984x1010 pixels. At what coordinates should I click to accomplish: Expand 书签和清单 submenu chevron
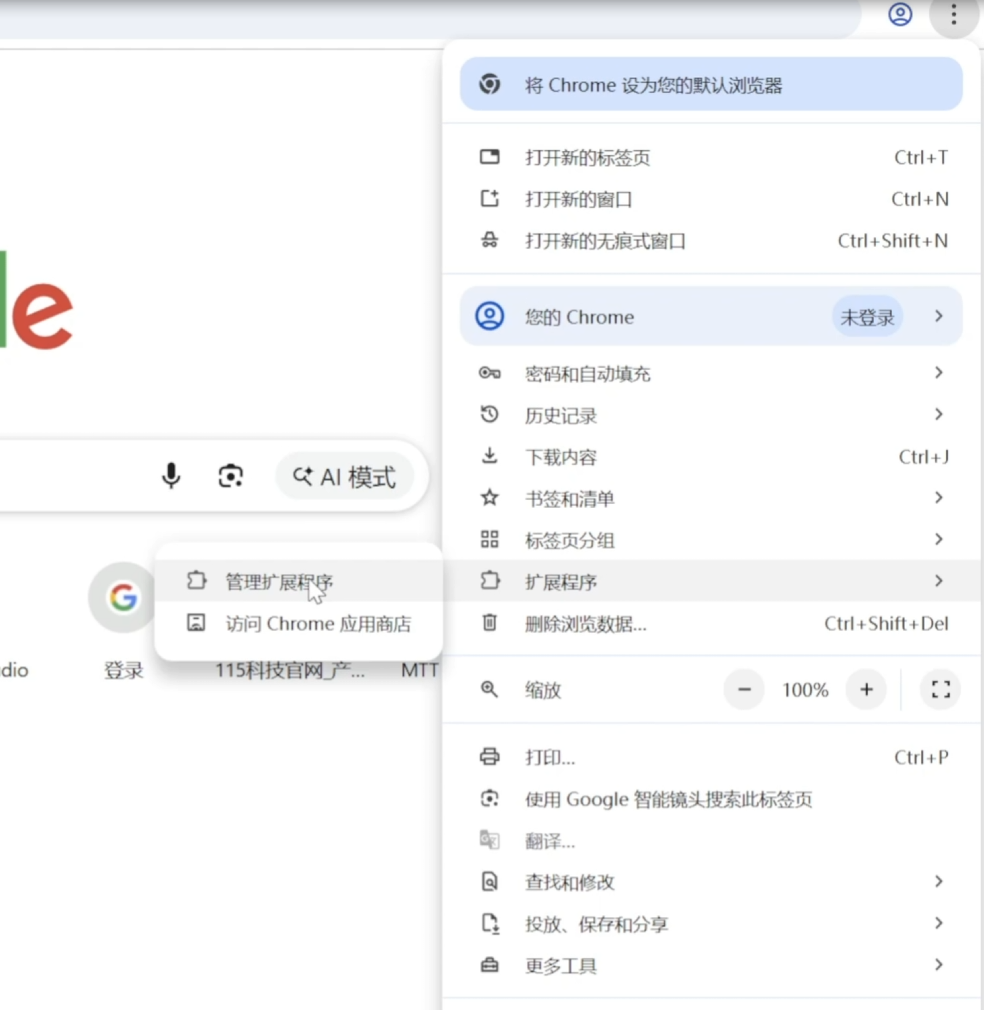coord(939,498)
